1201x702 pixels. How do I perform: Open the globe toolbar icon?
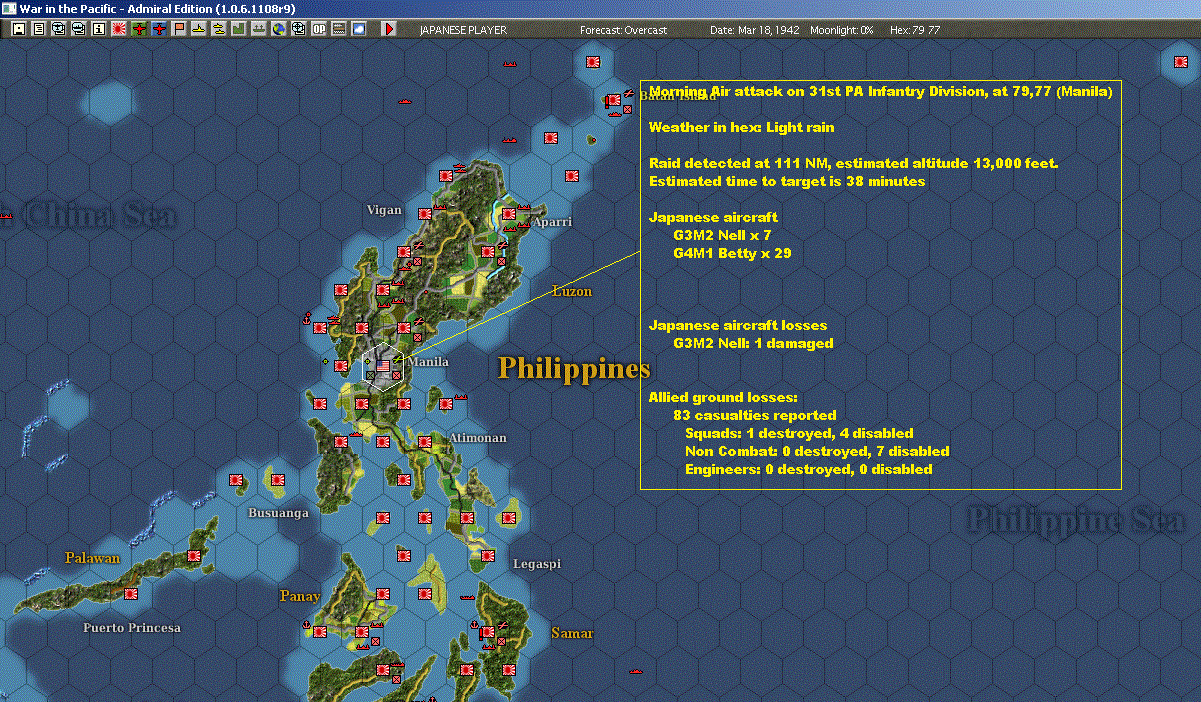(279, 30)
